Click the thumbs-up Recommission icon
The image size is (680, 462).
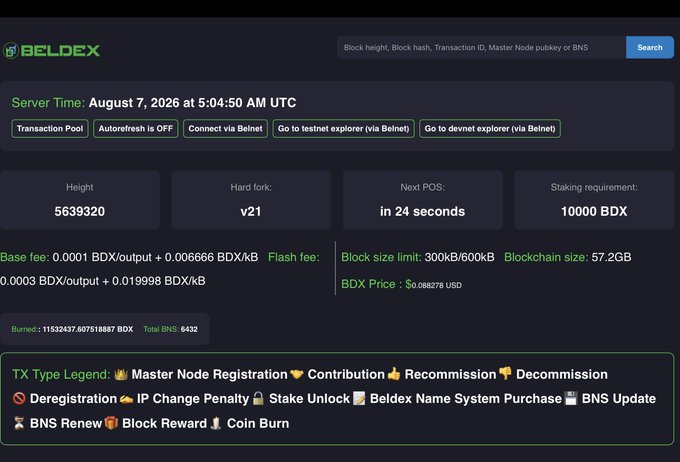394,374
